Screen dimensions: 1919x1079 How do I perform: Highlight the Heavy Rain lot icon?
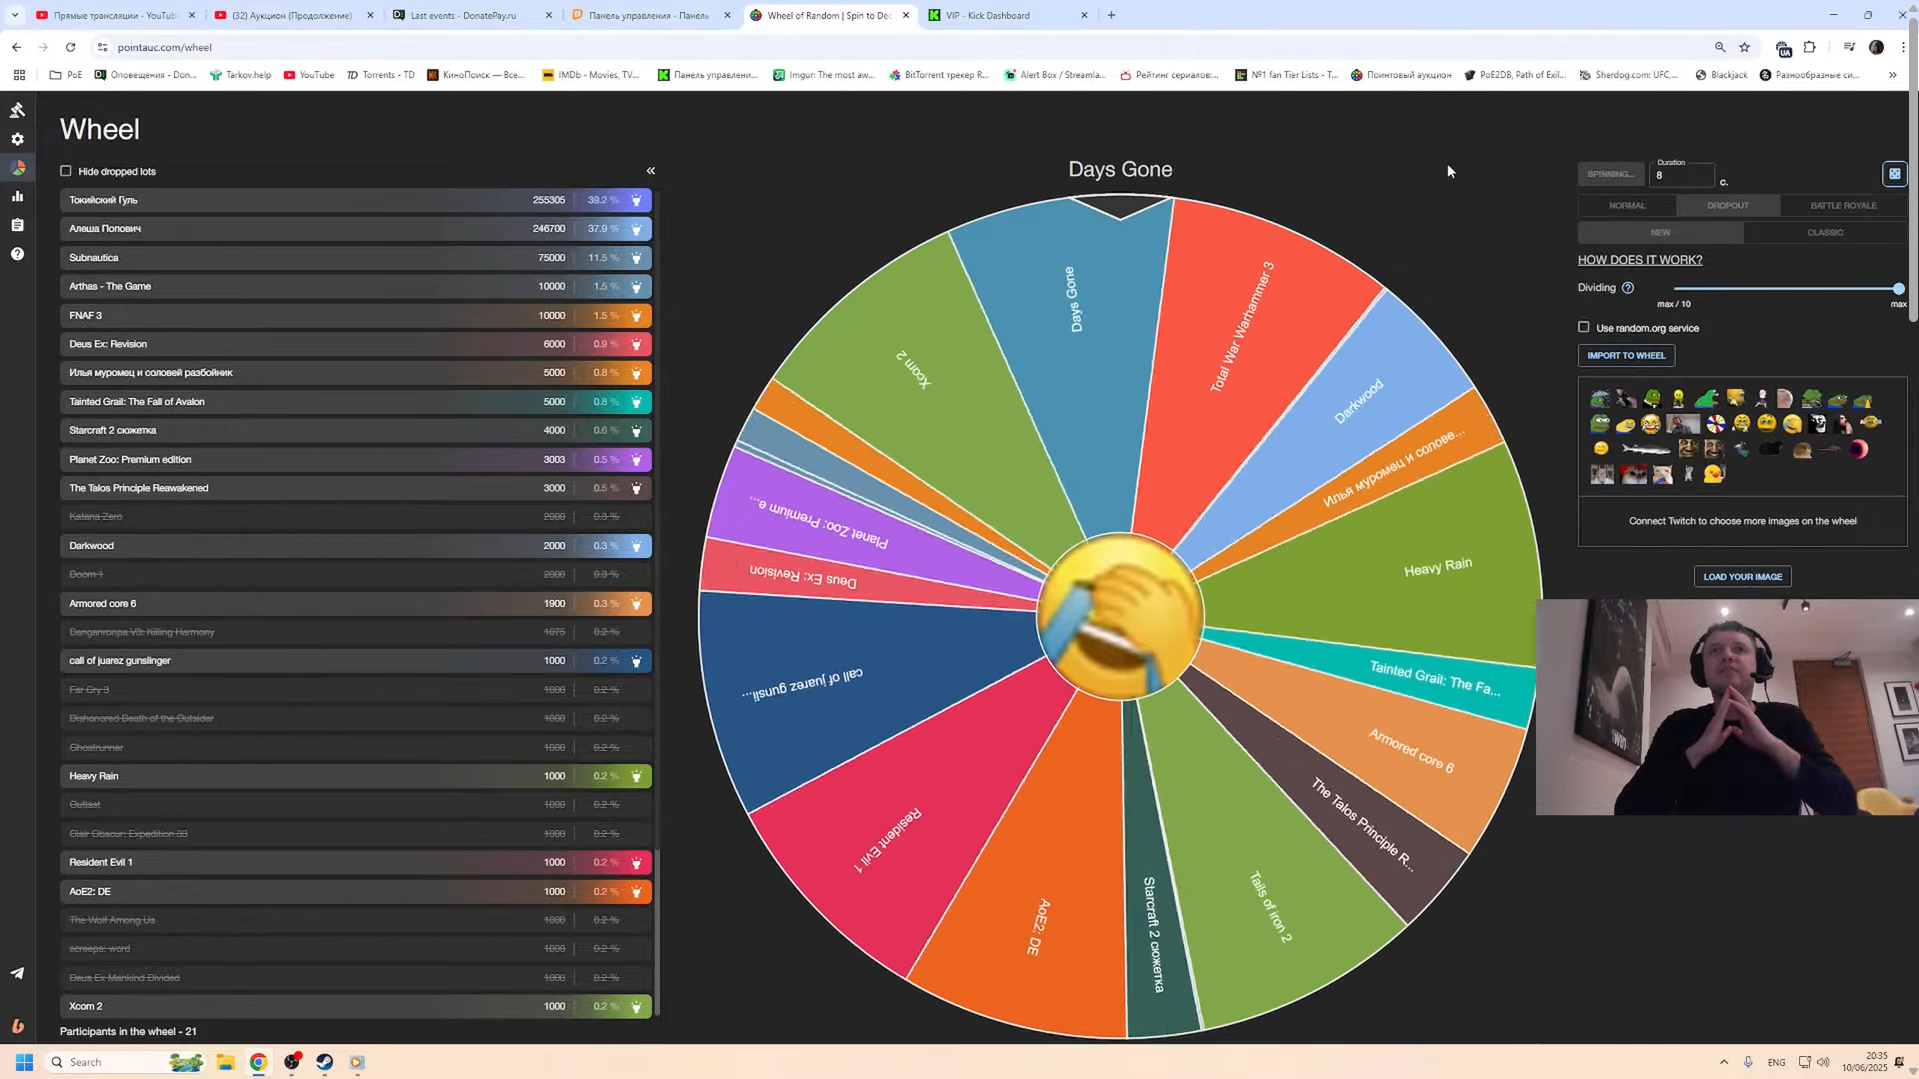point(636,776)
